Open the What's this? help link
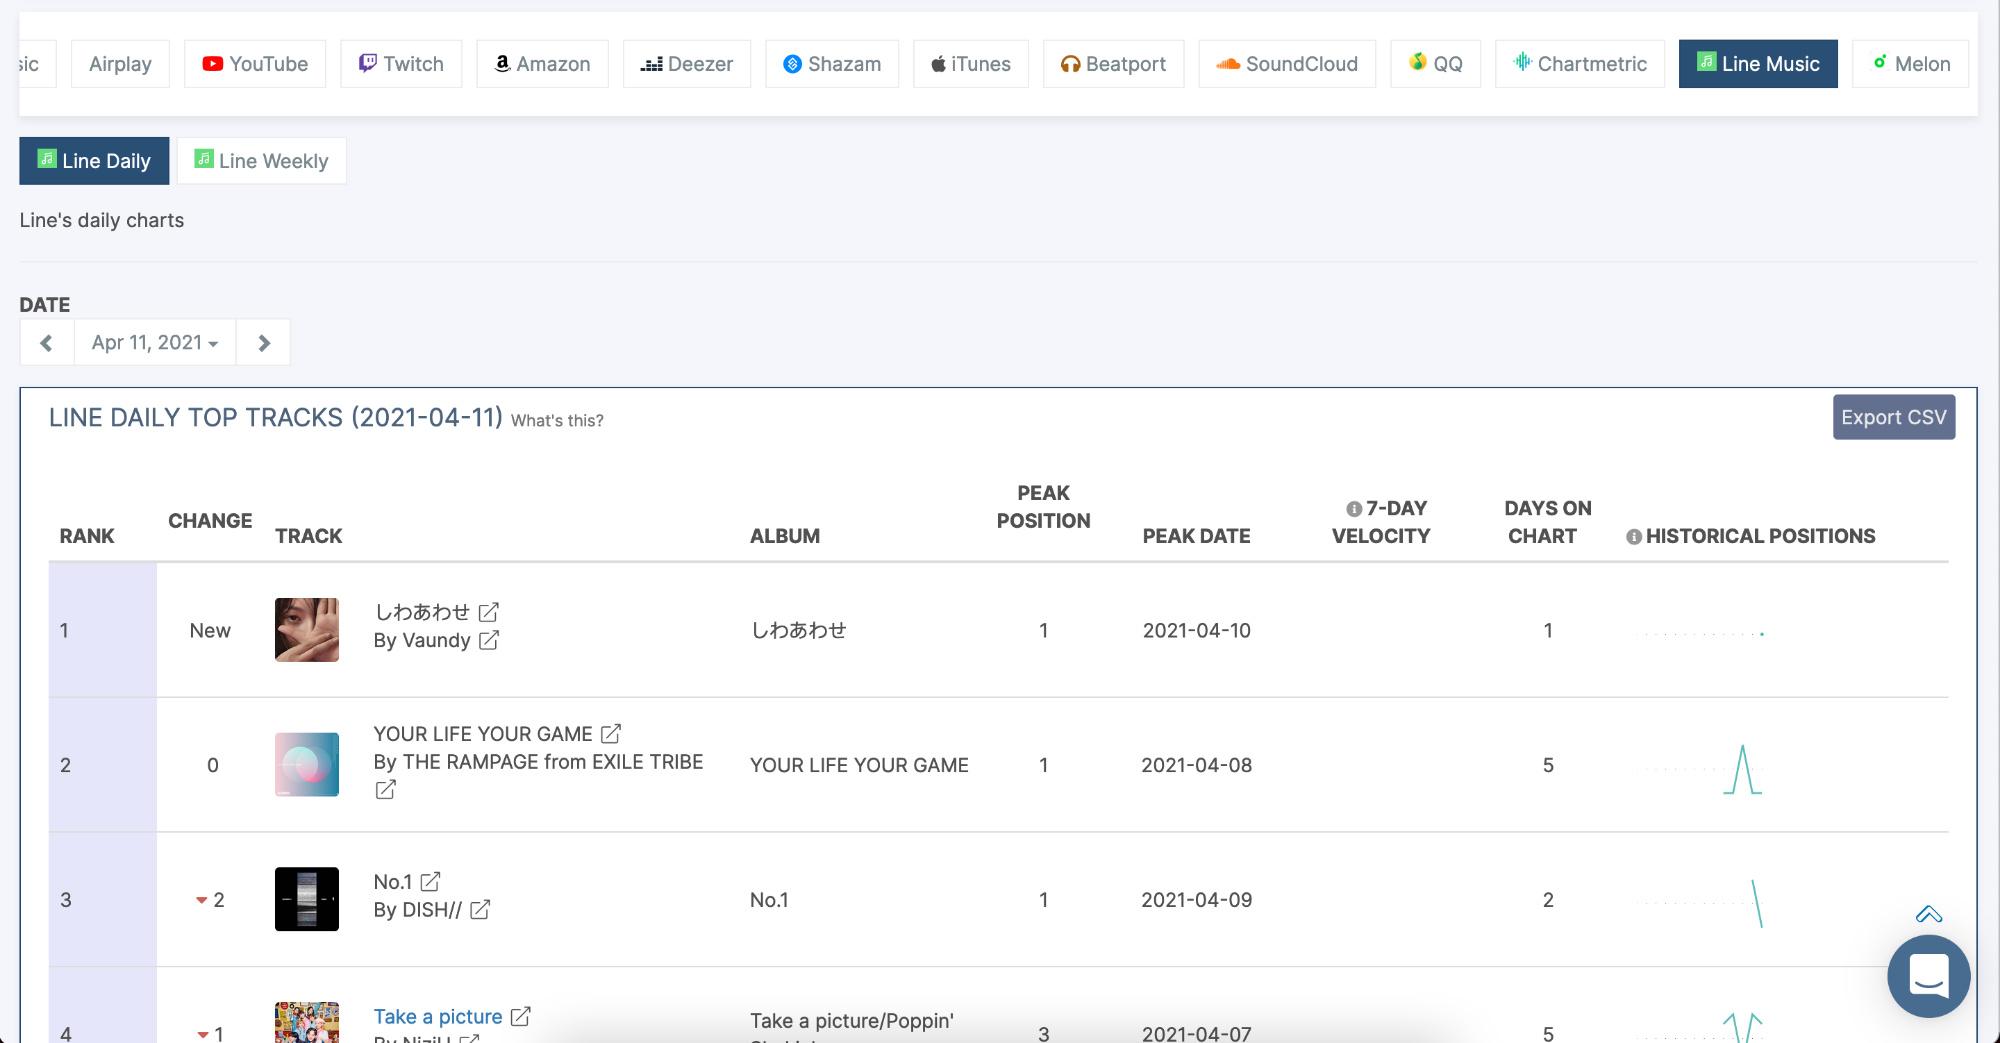2000x1043 pixels. [557, 421]
